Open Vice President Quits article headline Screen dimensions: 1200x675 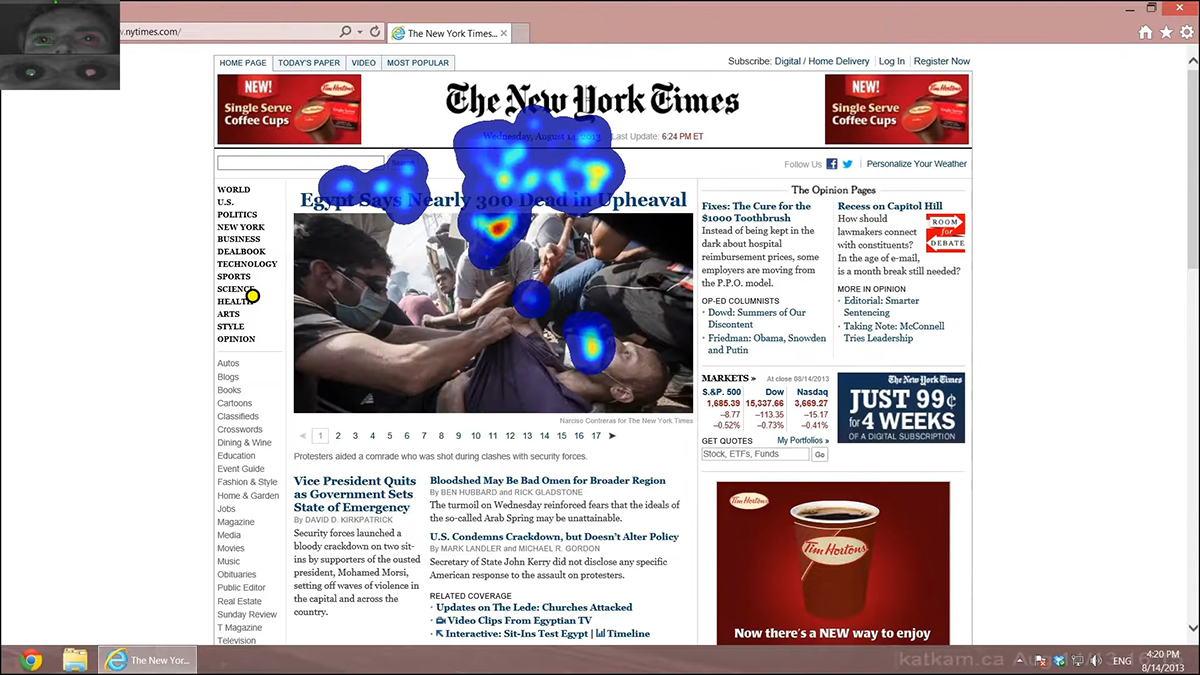(x=355, y=494)
